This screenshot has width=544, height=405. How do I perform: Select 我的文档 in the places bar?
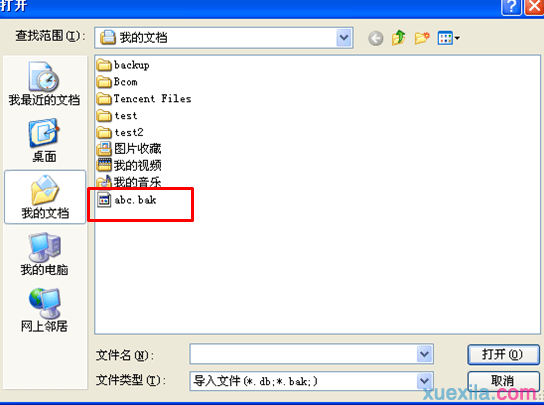click(x=45, y=197)
